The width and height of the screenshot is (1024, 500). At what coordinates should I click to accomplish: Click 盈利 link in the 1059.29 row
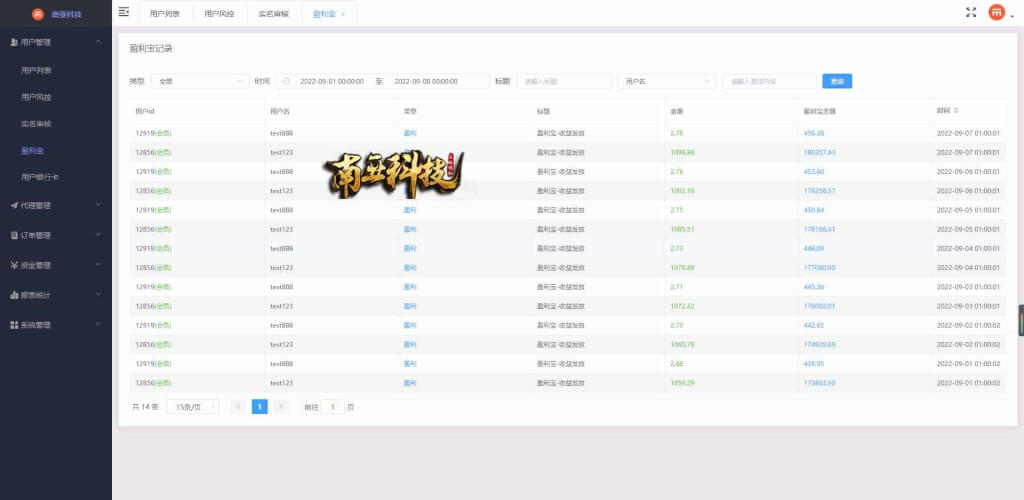click(x=409, y=383)
